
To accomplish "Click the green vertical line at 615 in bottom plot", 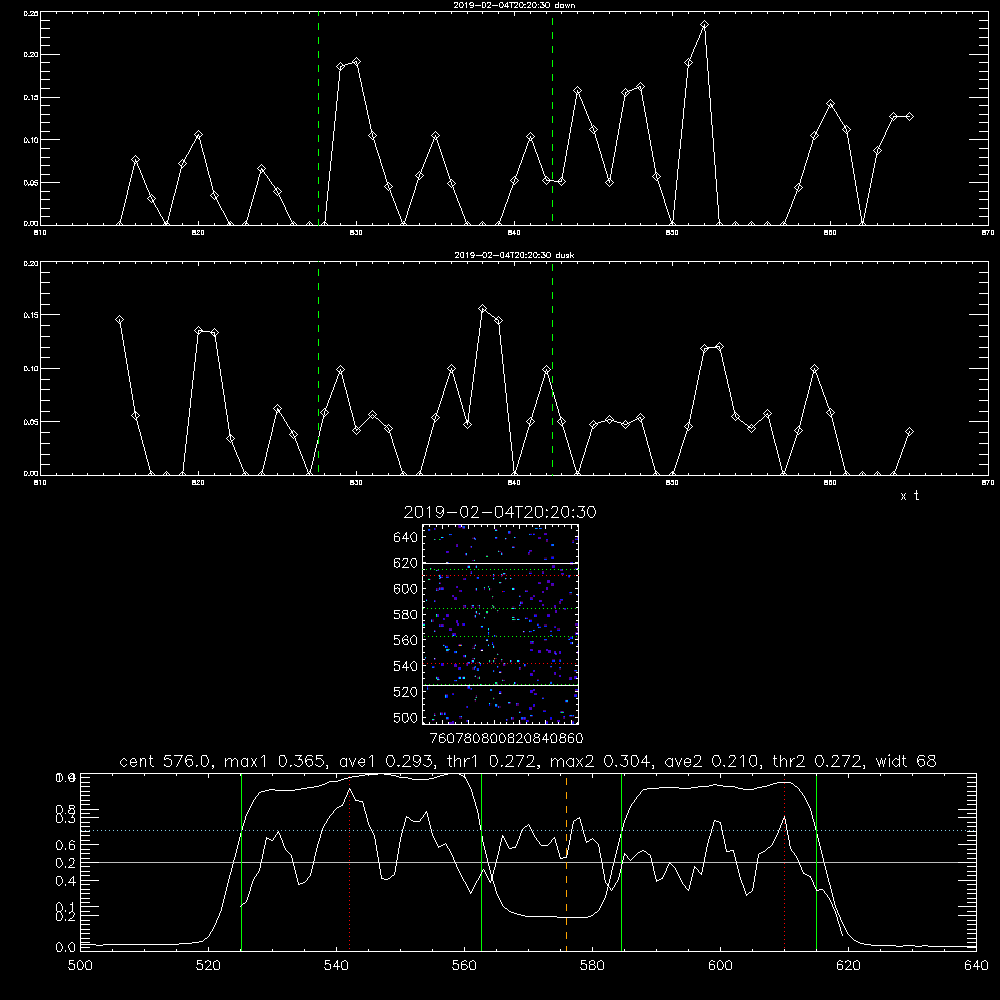I will (816, 861).
